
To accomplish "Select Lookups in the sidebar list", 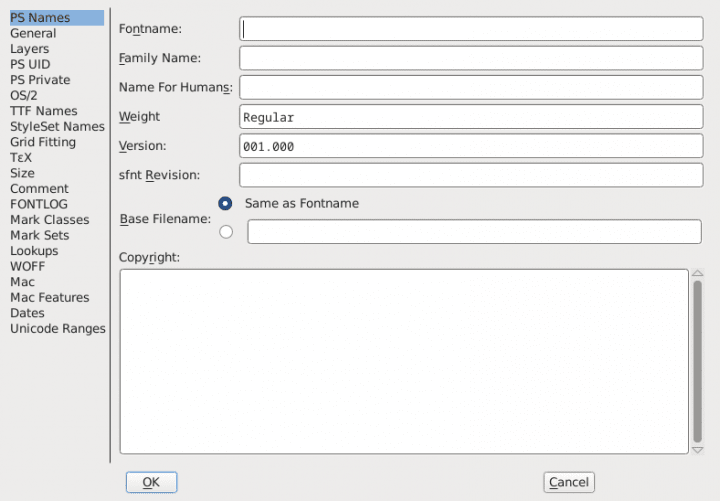I will 34,251.
